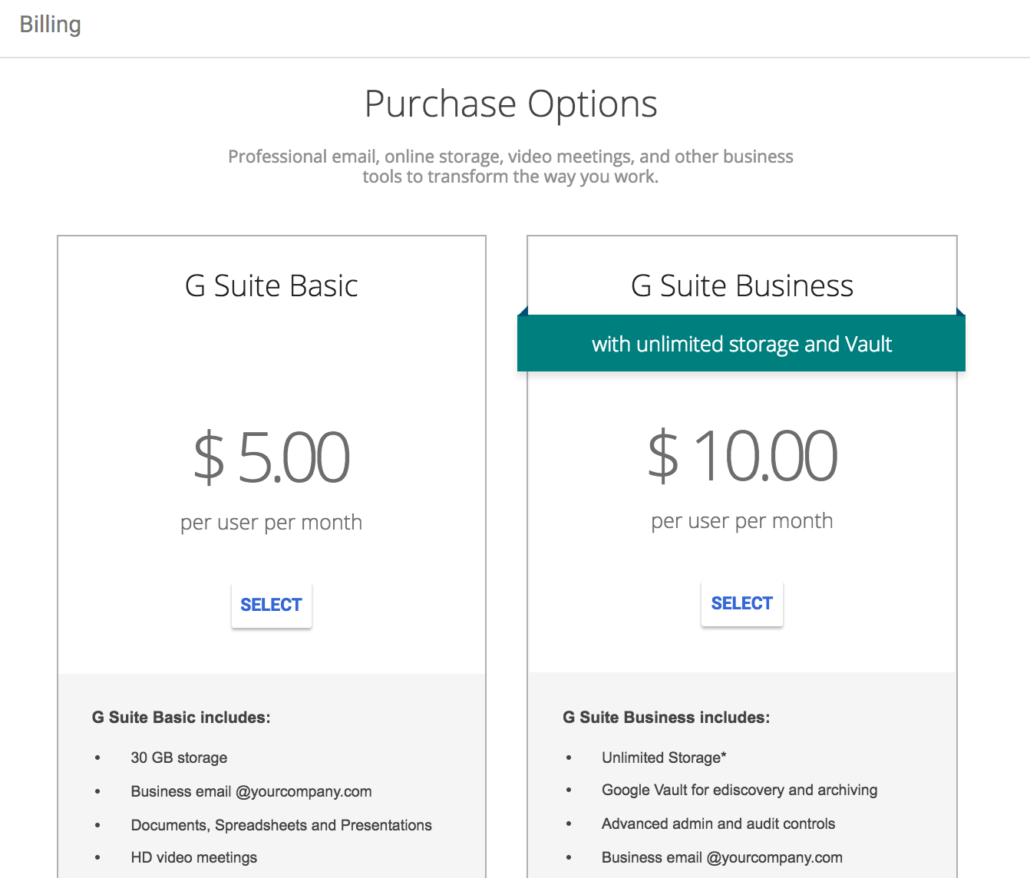The image size is (1030, 878).
Task: Click Documents, Spreadsheets and Presentations item
Action: click(281, 825)
